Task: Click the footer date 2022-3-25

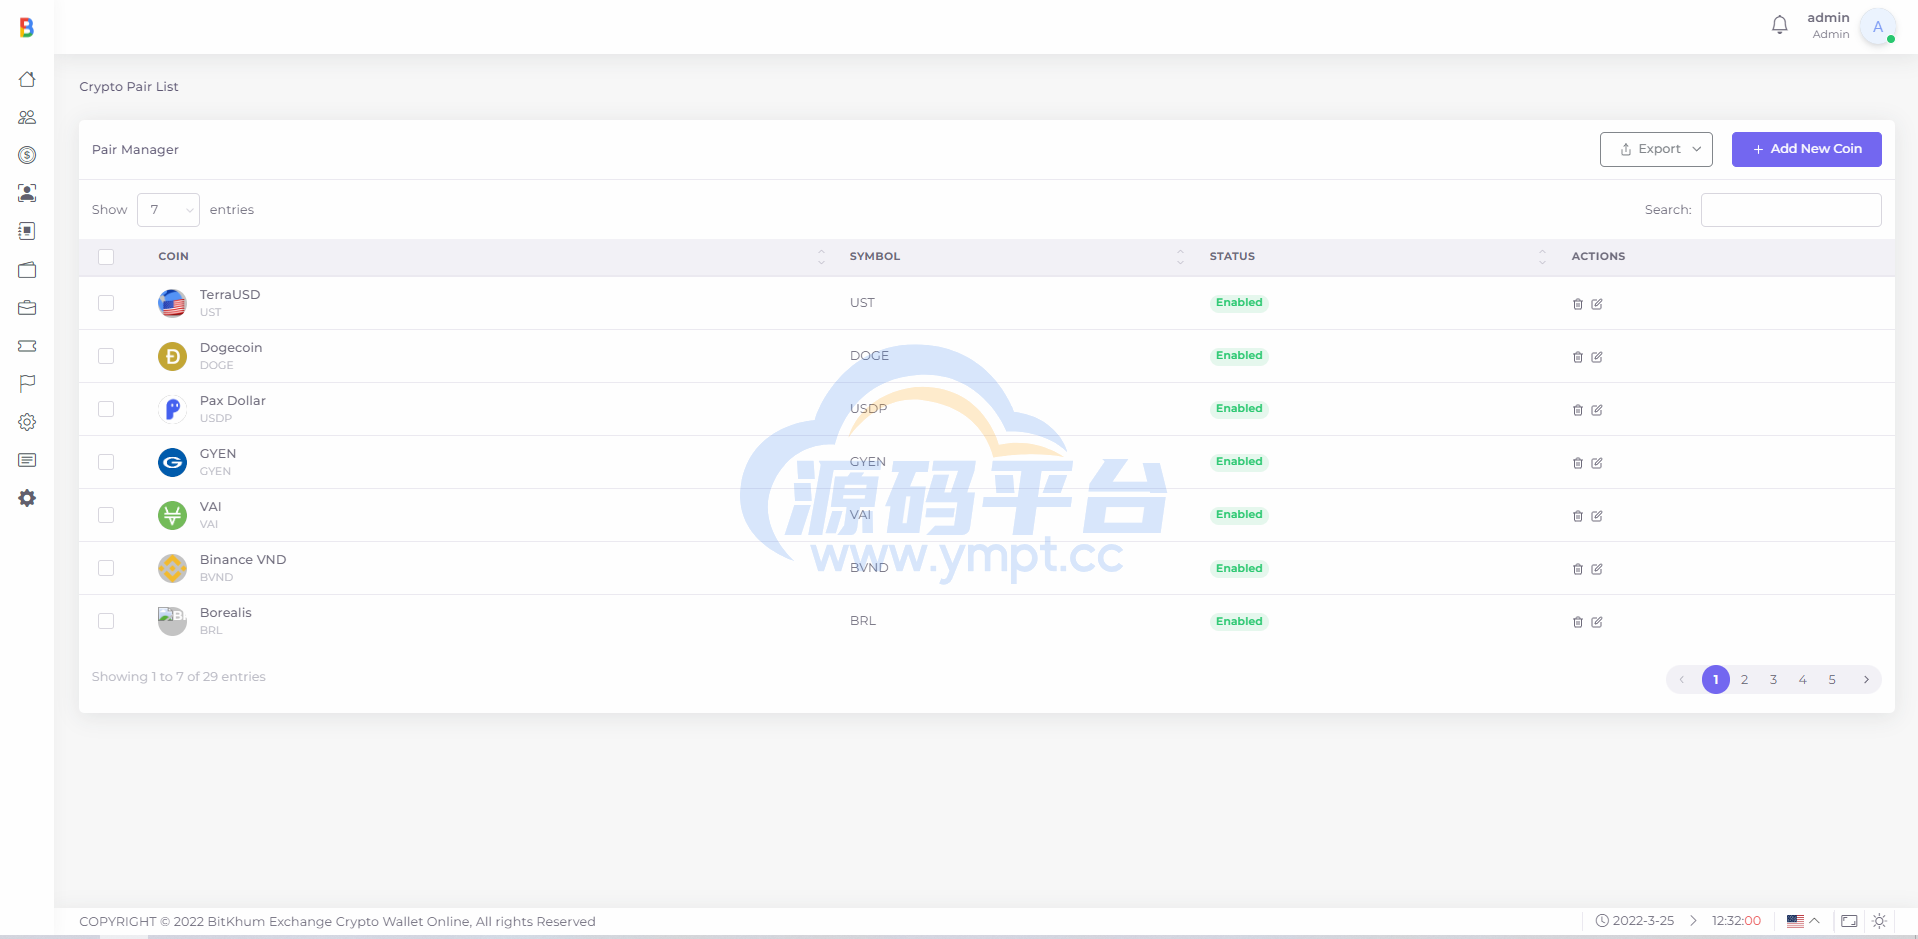Action: [1643, 921]
